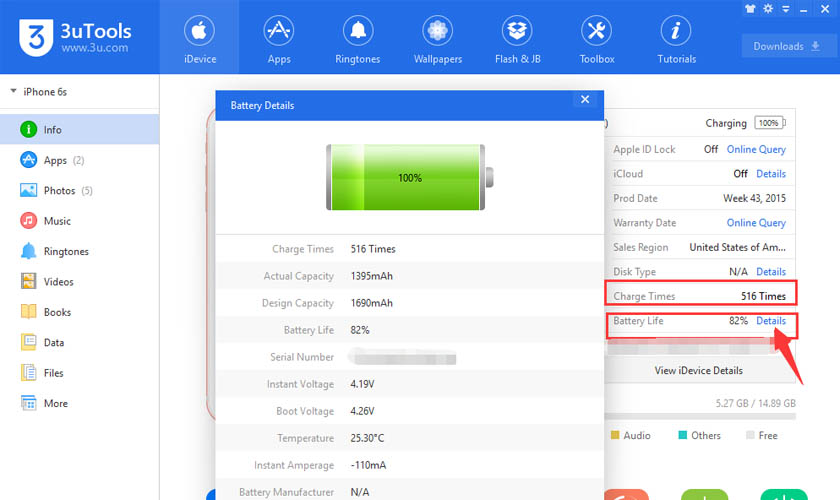
Task: Collapse the iPhone 6s device tree
Action: pyautogui.click(x=14, y=92)
